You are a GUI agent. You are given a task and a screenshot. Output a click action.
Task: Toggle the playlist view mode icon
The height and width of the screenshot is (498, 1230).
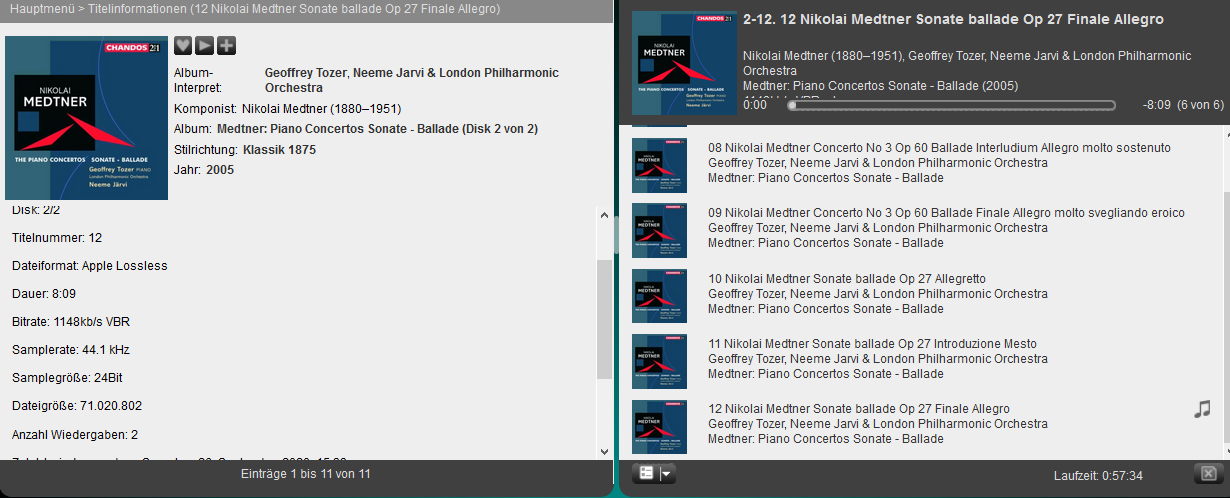click(646, 473)
